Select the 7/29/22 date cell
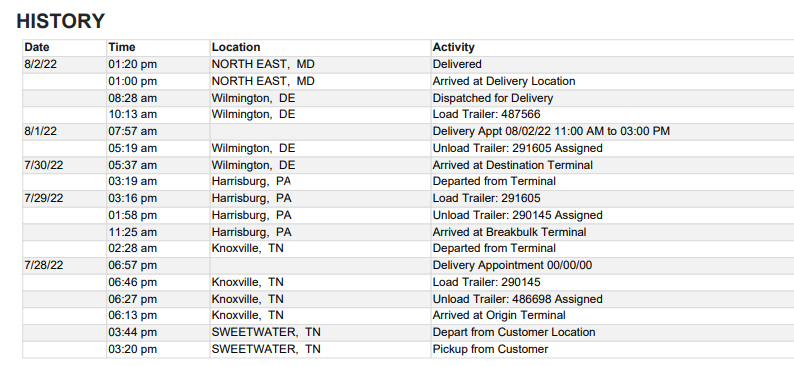The width and height of the screenshot is (794, 366). (x=44, y=198)
